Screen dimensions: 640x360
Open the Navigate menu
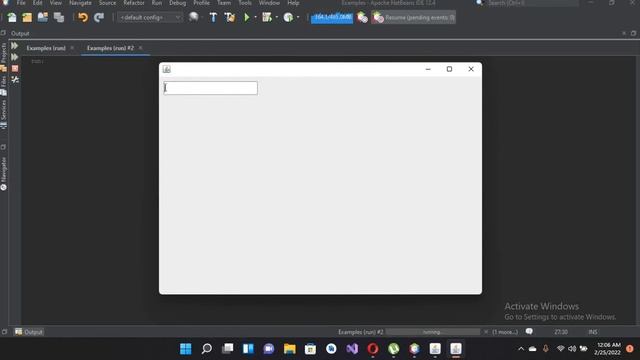80,3
